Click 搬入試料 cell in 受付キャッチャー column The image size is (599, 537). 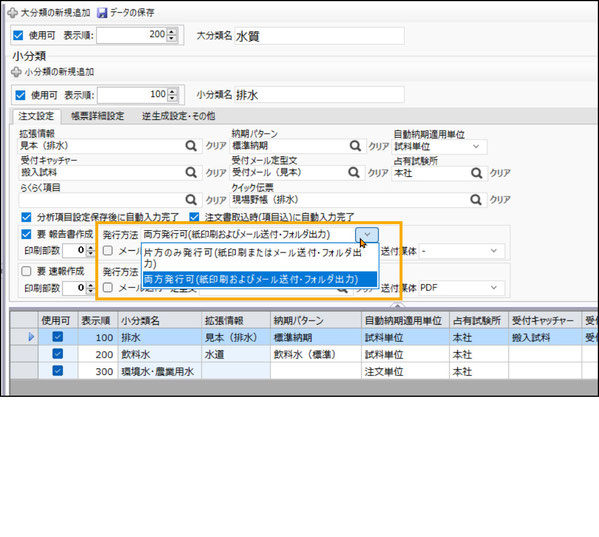(545, 337)
